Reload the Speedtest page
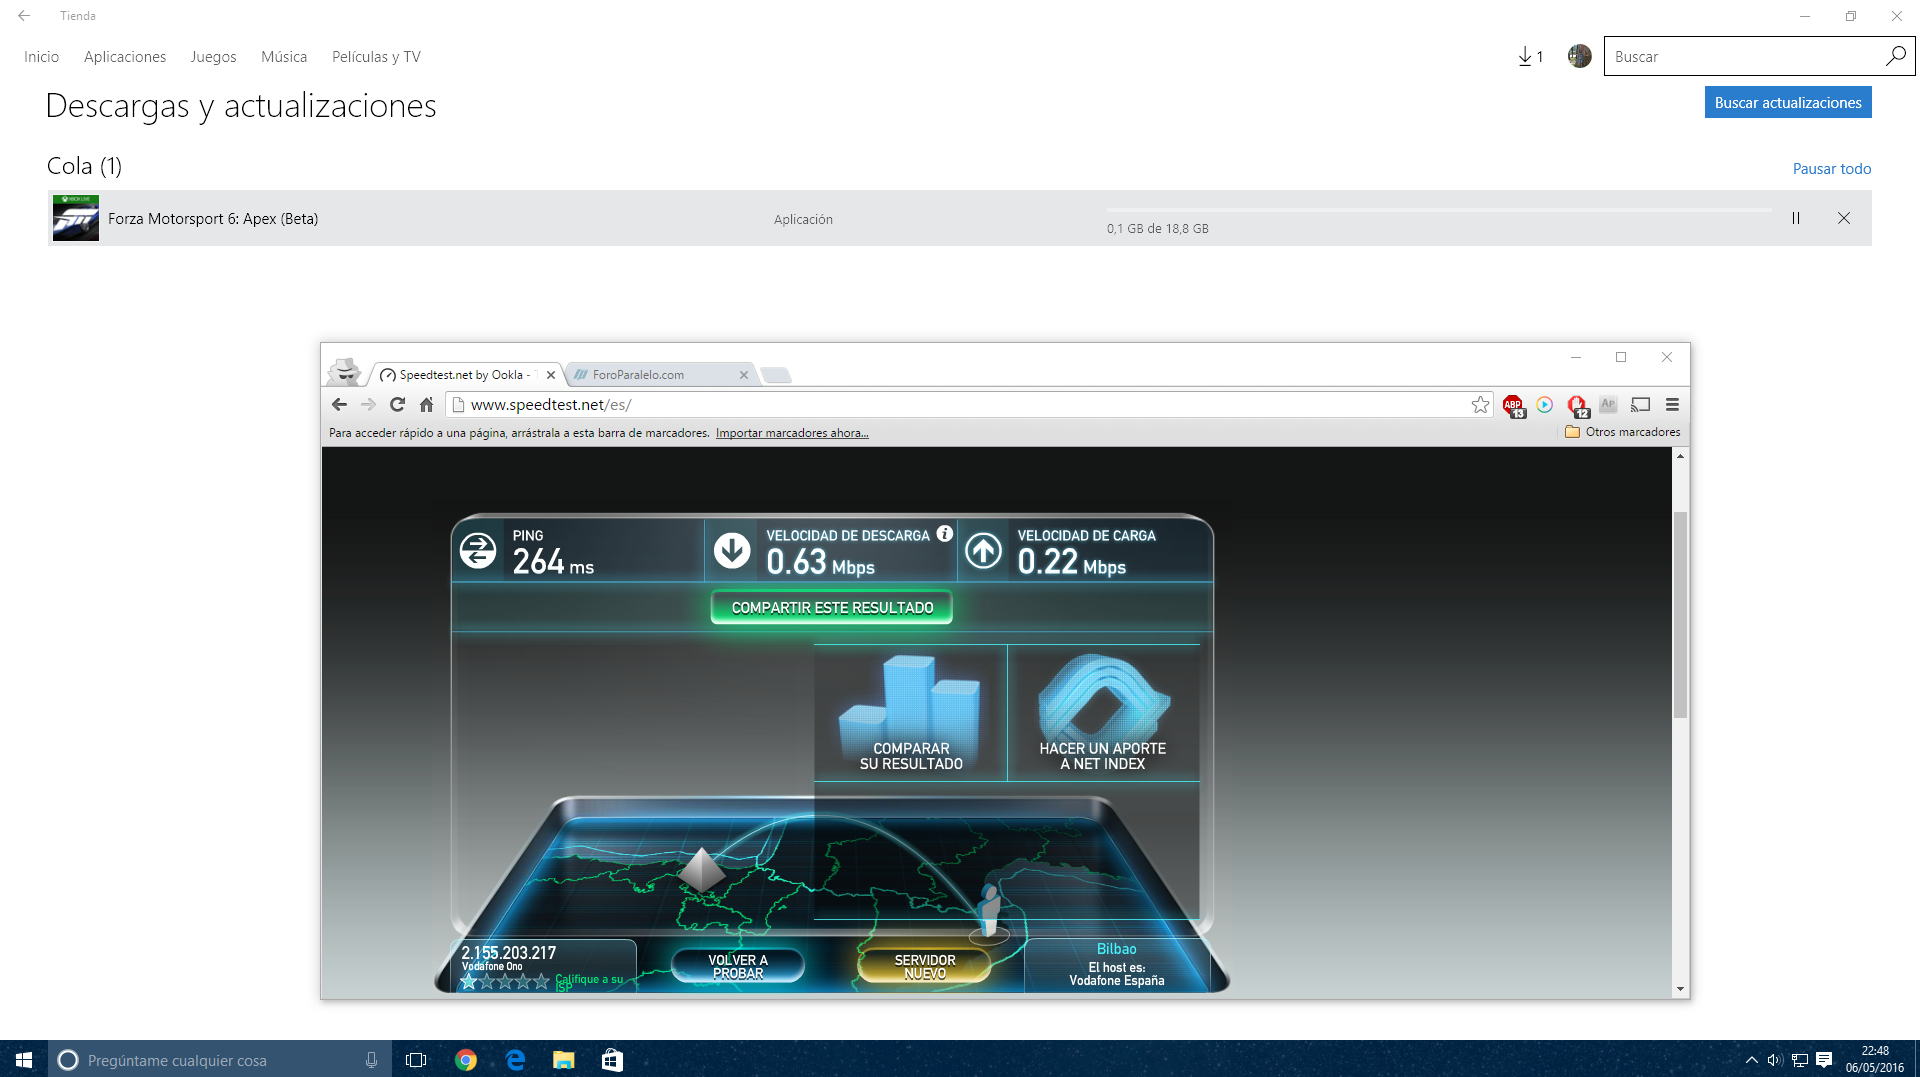 click(x=397, y=404)
